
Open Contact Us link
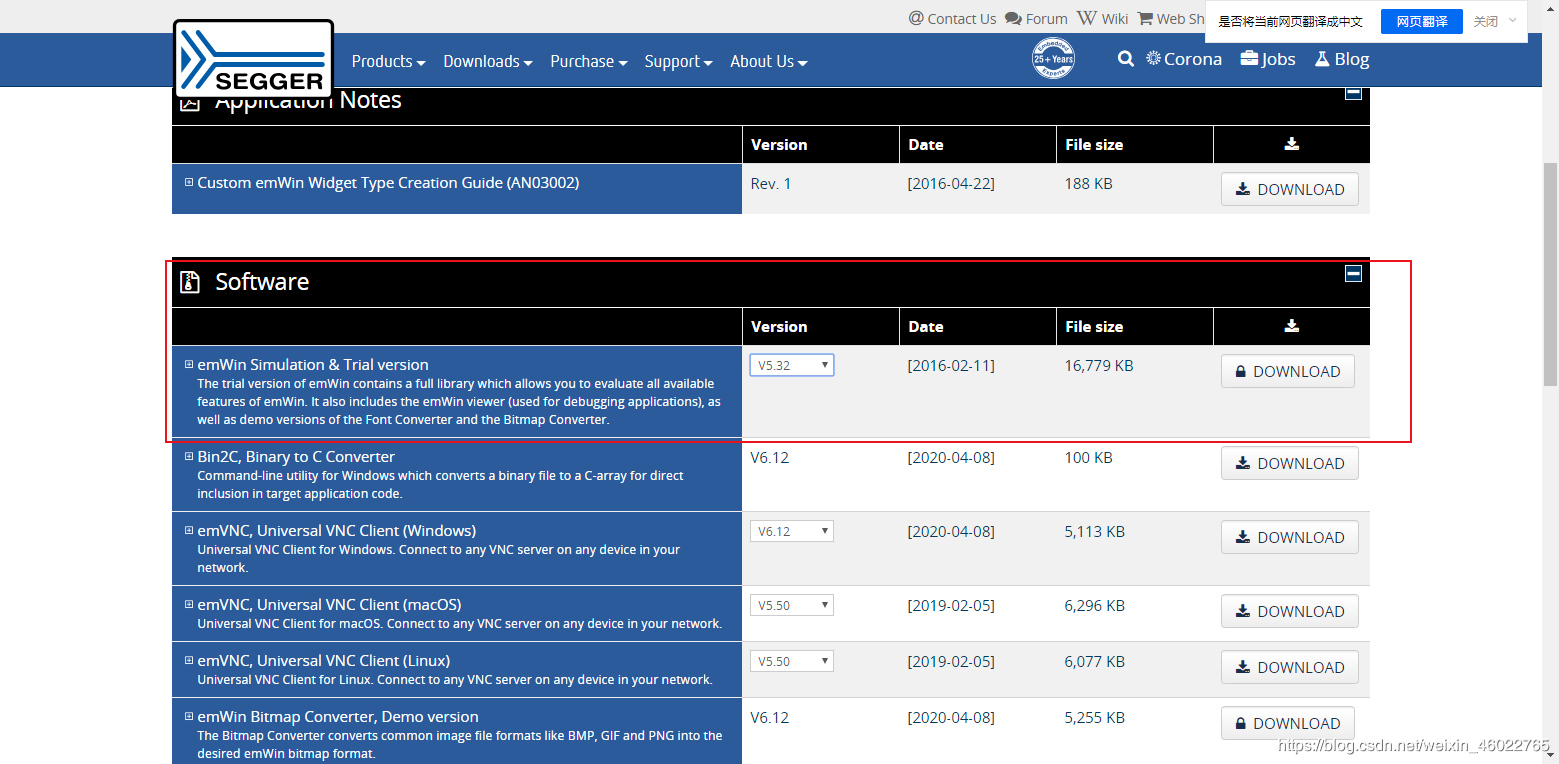pos(952,18)
